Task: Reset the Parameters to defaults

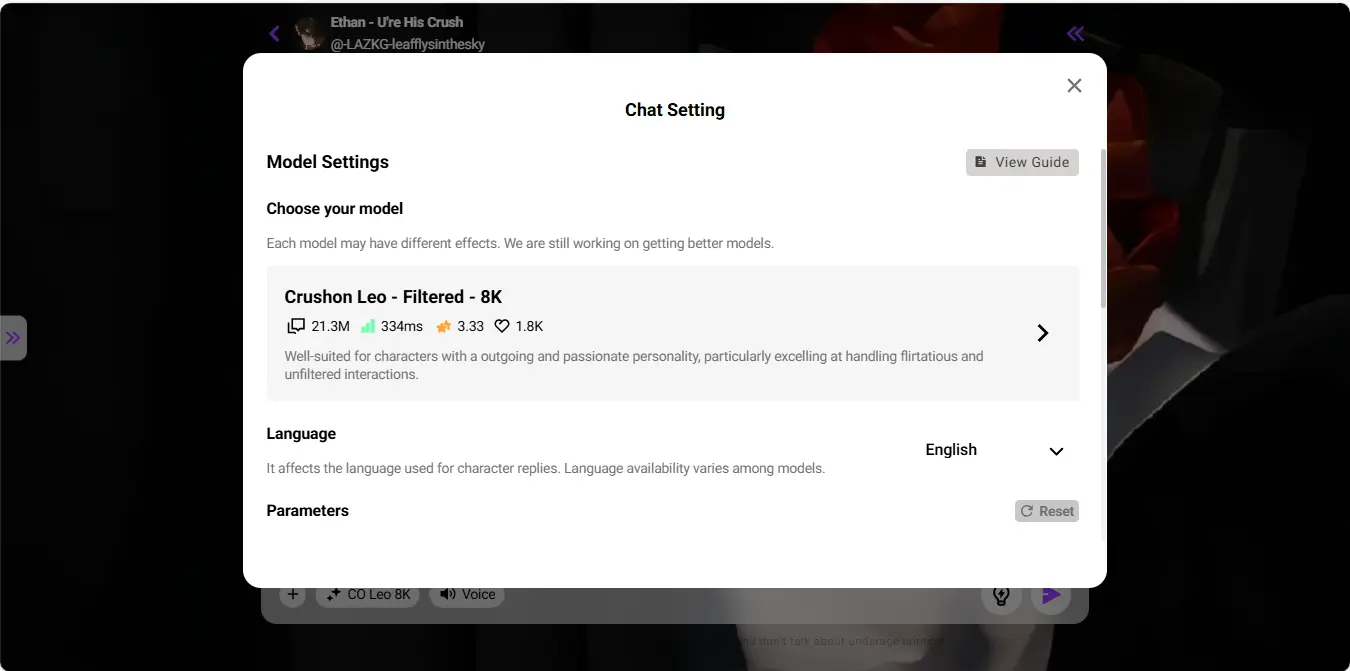Action: tap(1046, 511)
